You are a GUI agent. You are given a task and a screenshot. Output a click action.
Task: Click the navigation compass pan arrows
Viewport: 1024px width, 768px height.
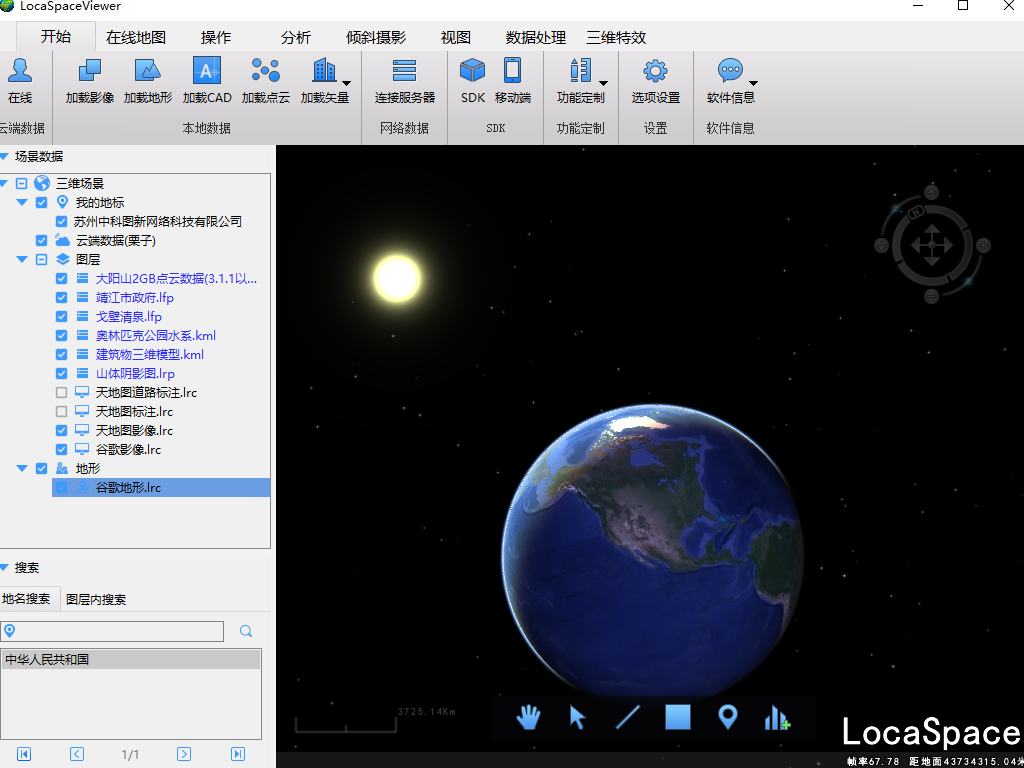[x=932, y=246]
